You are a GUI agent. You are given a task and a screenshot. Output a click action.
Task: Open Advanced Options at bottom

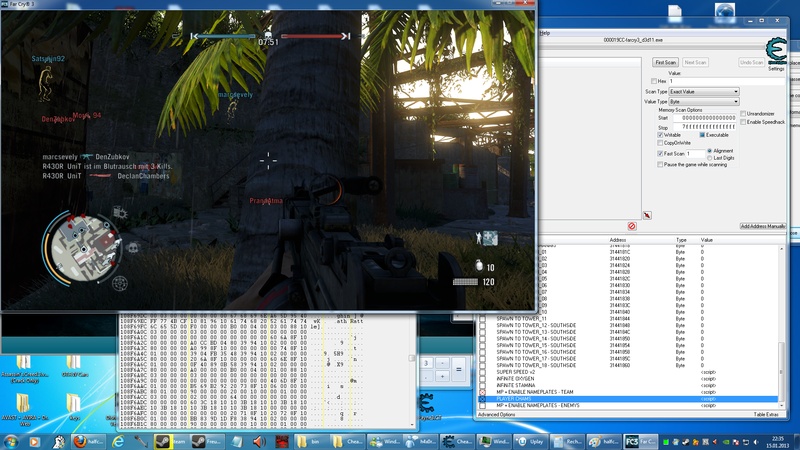496,414
